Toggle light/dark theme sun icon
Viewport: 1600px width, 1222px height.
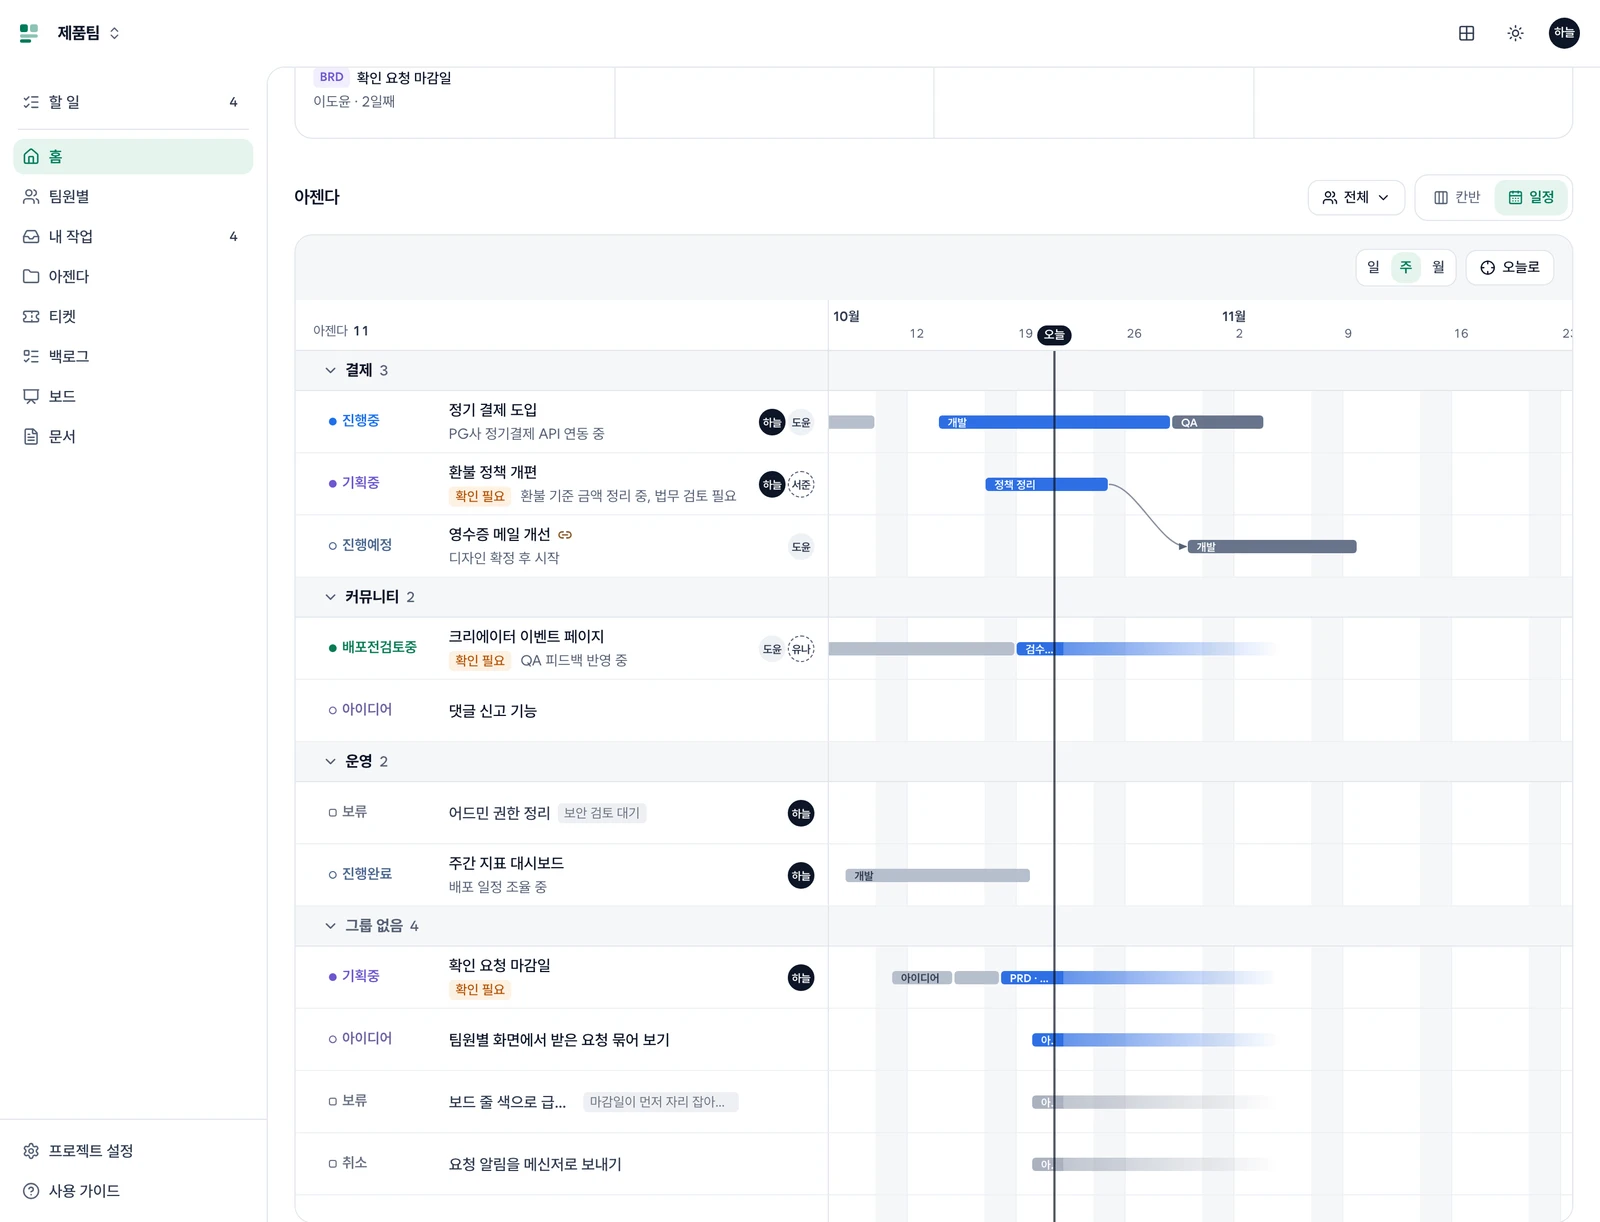coord(1515,33)
